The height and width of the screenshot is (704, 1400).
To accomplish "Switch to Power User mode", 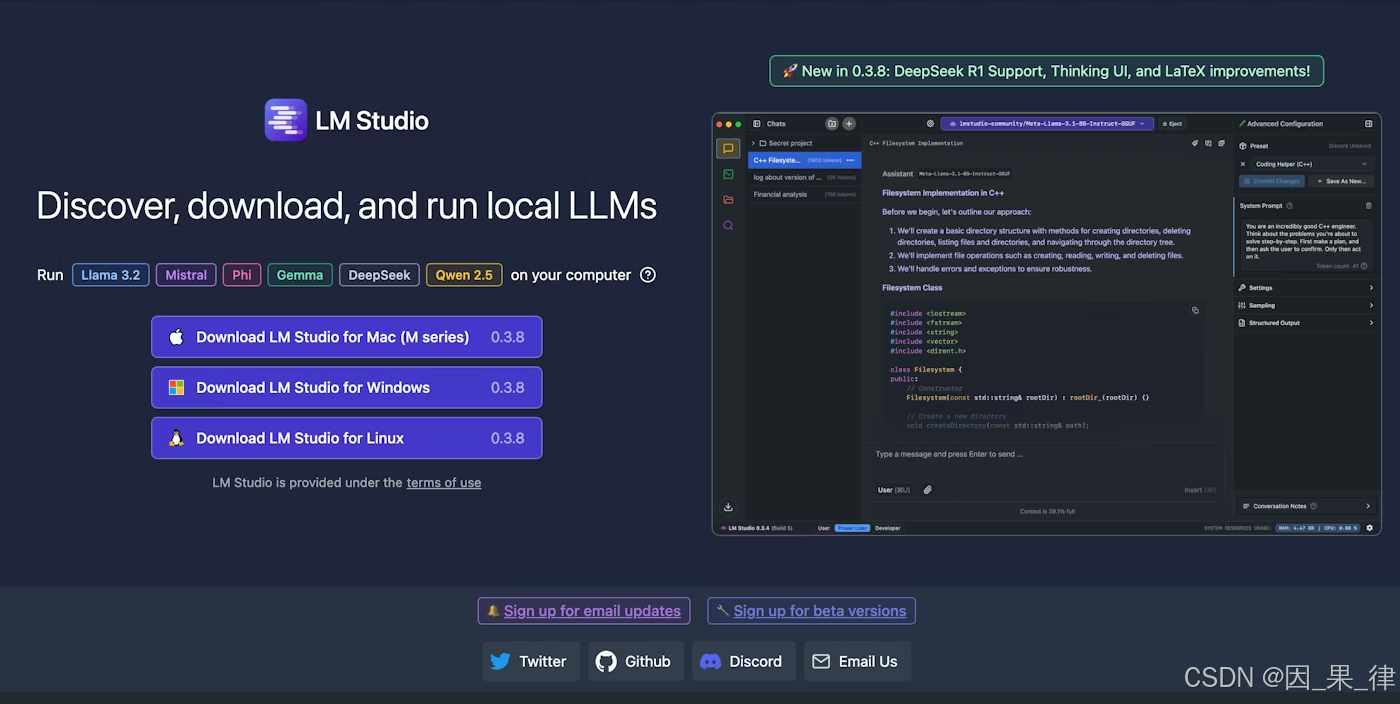I will (x=852, y=527).
